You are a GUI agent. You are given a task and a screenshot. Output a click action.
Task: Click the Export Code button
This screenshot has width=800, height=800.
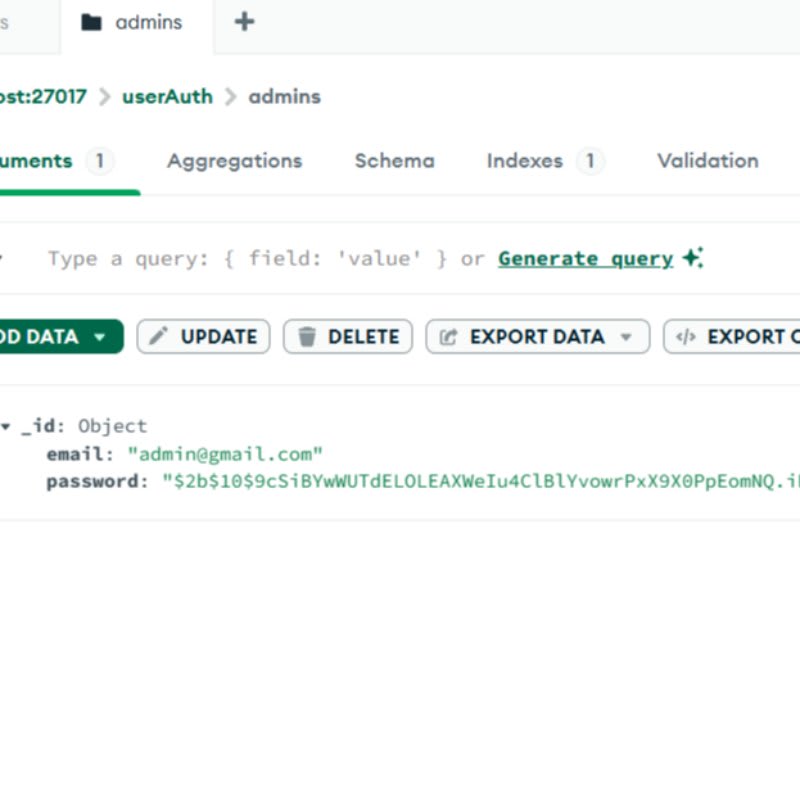(x=732, y=337)
